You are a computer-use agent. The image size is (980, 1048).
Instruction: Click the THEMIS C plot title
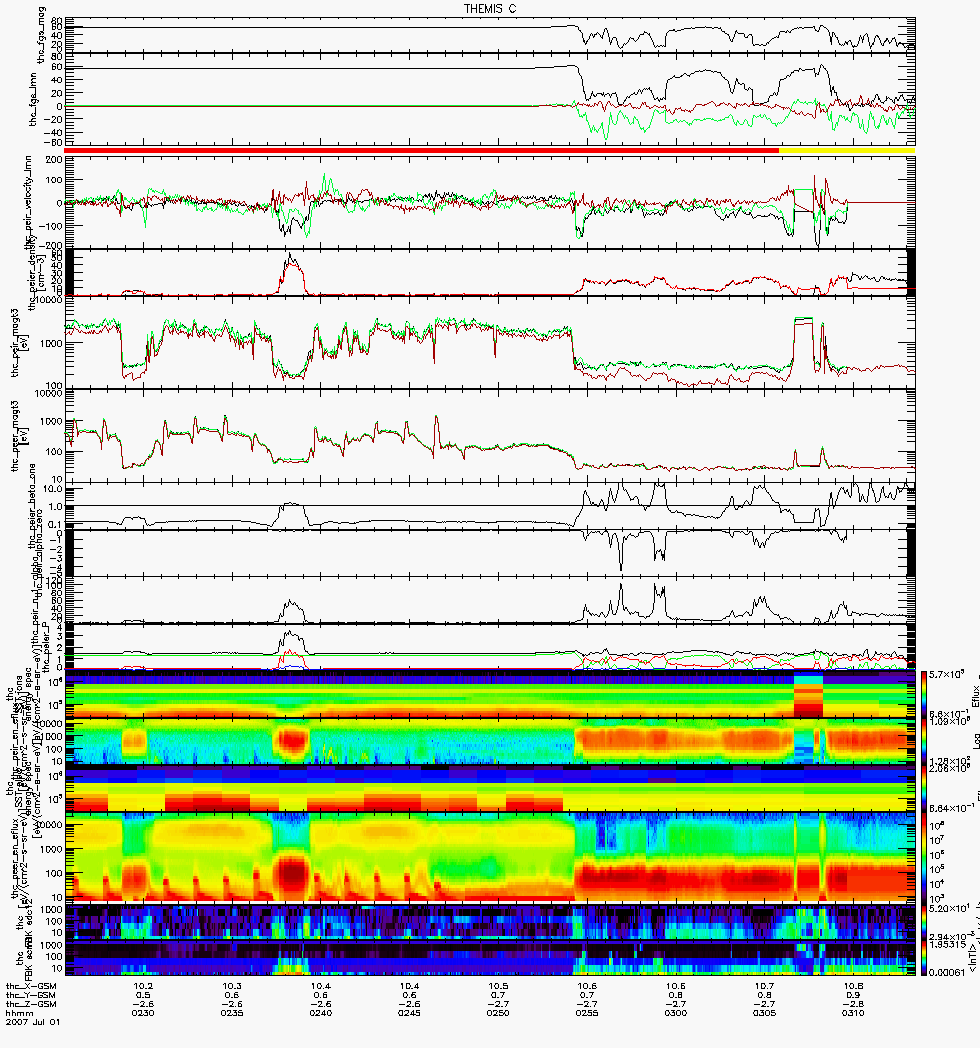(490, 9)
